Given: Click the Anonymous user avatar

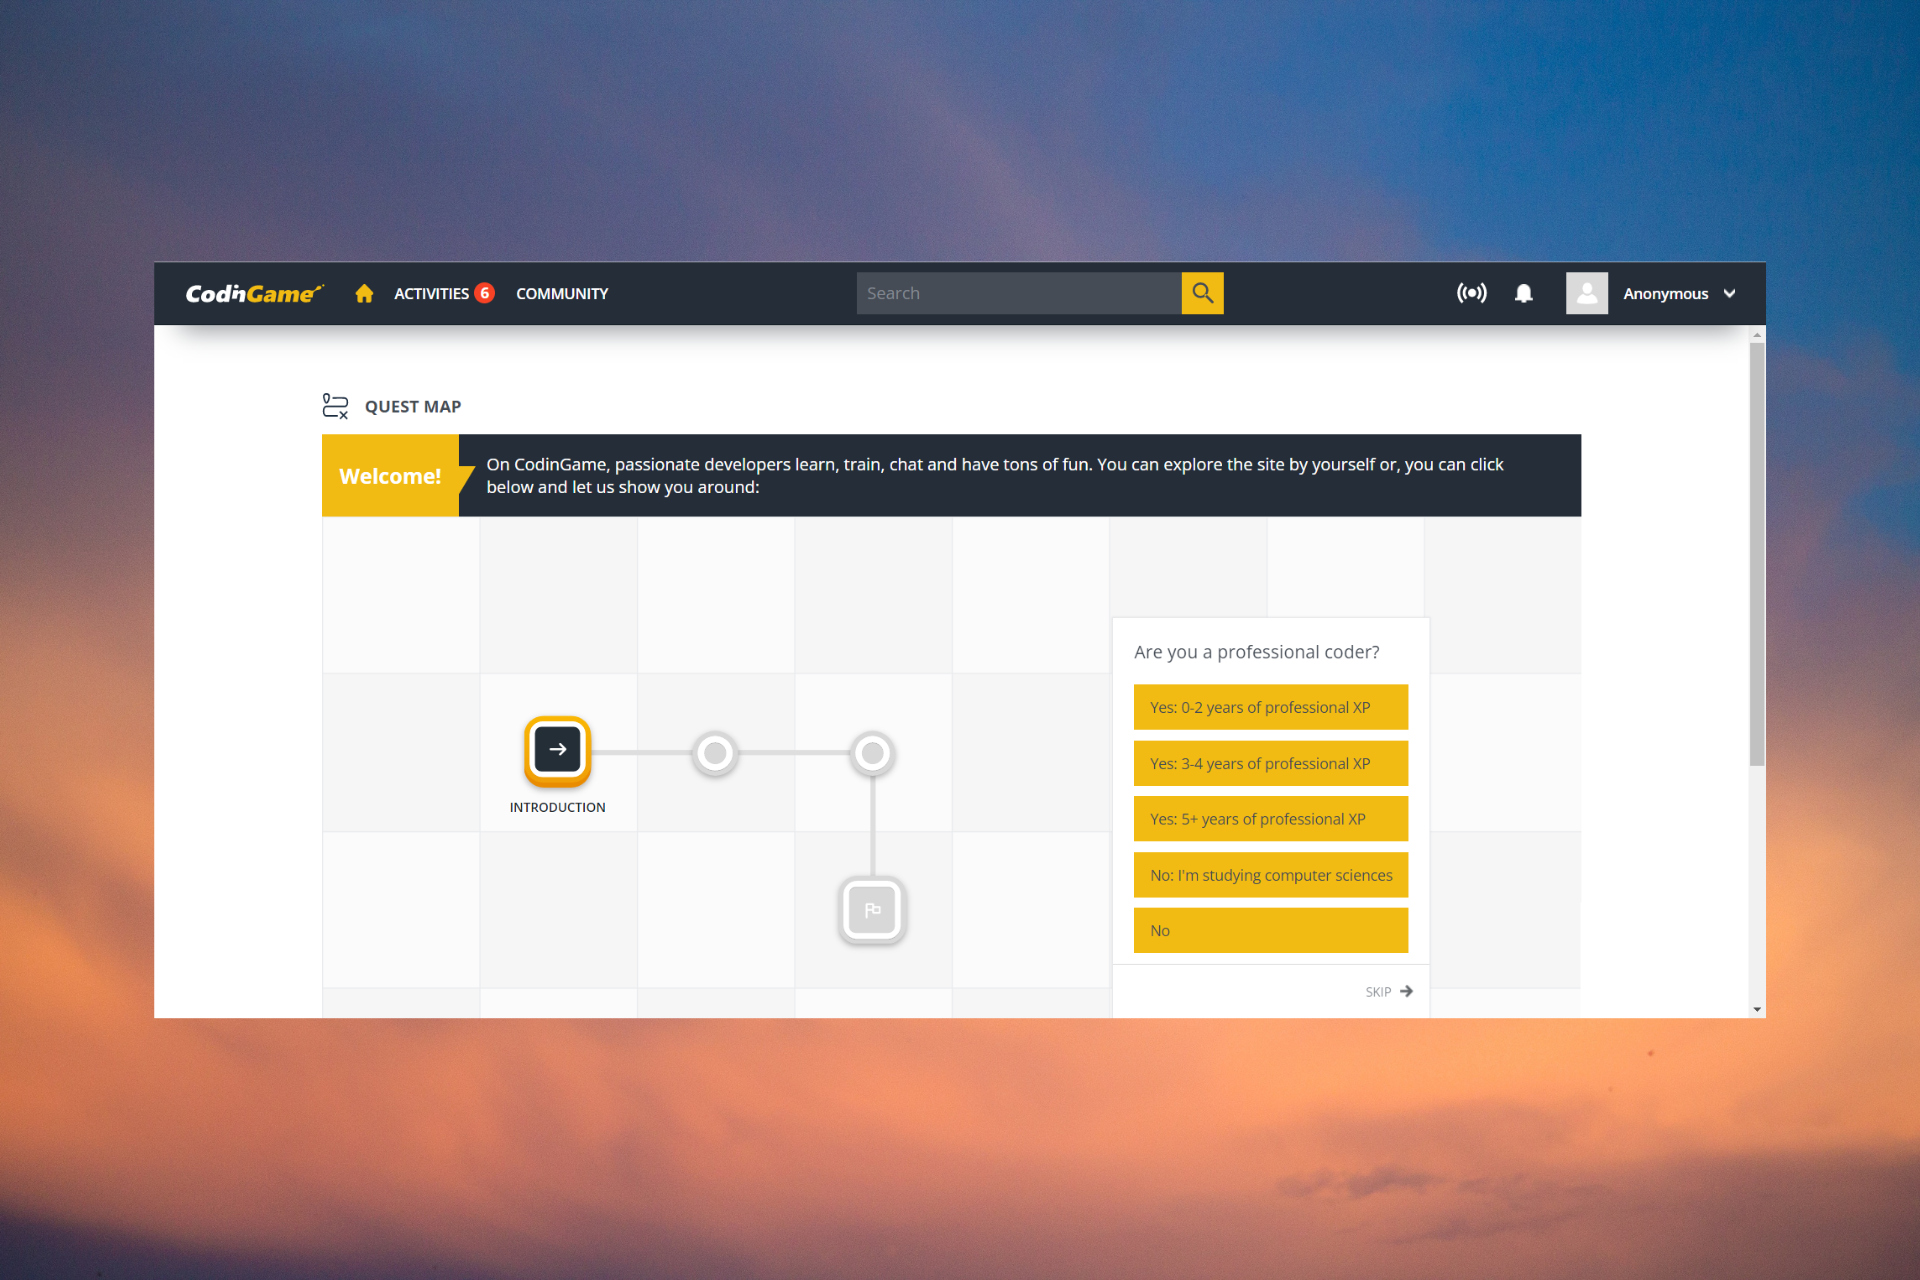Looking at the screenshot, I should (x=1586, y=293).
